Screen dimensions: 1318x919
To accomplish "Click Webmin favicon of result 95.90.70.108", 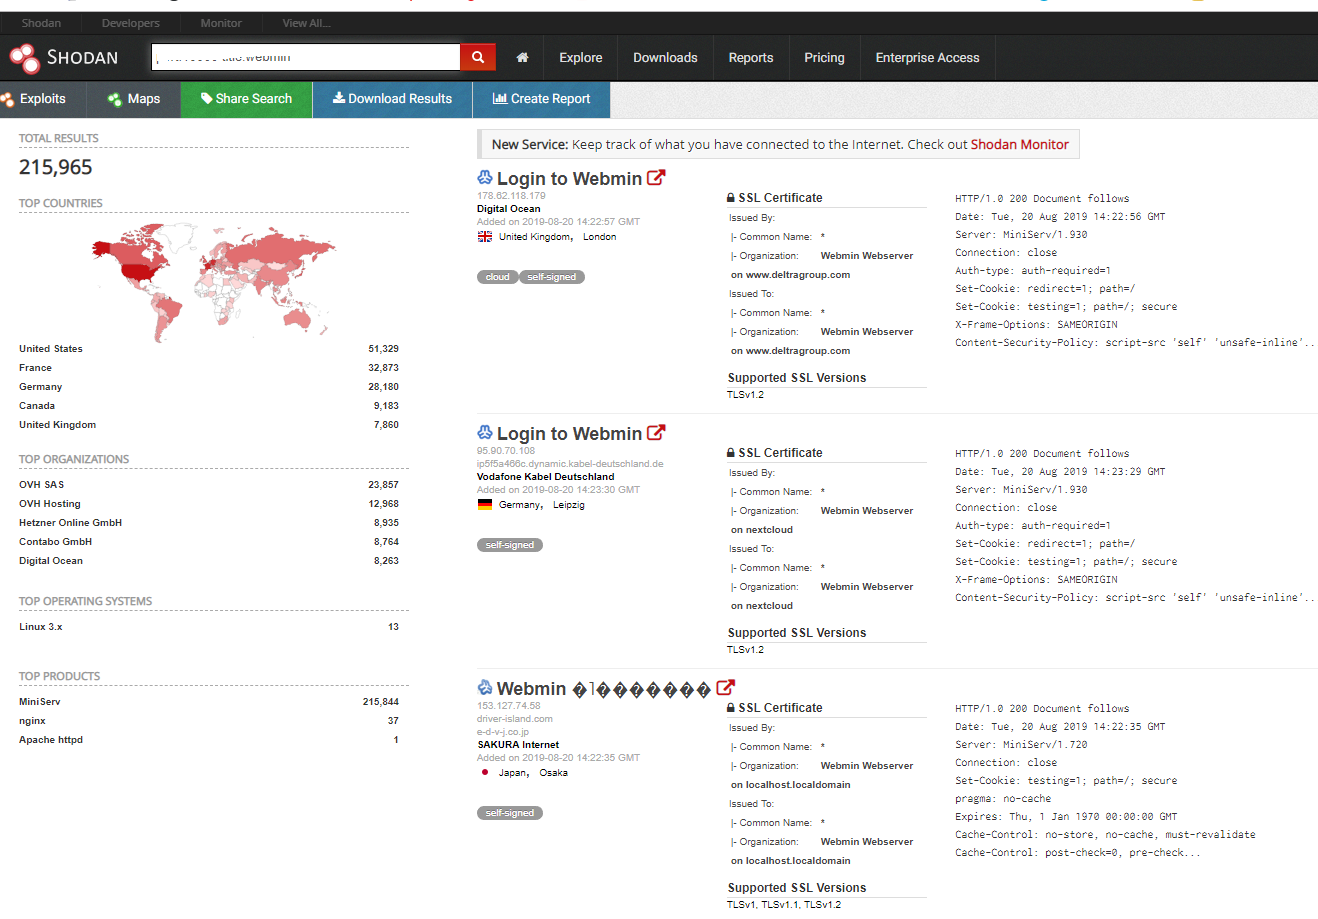I will tap(485, 433).
